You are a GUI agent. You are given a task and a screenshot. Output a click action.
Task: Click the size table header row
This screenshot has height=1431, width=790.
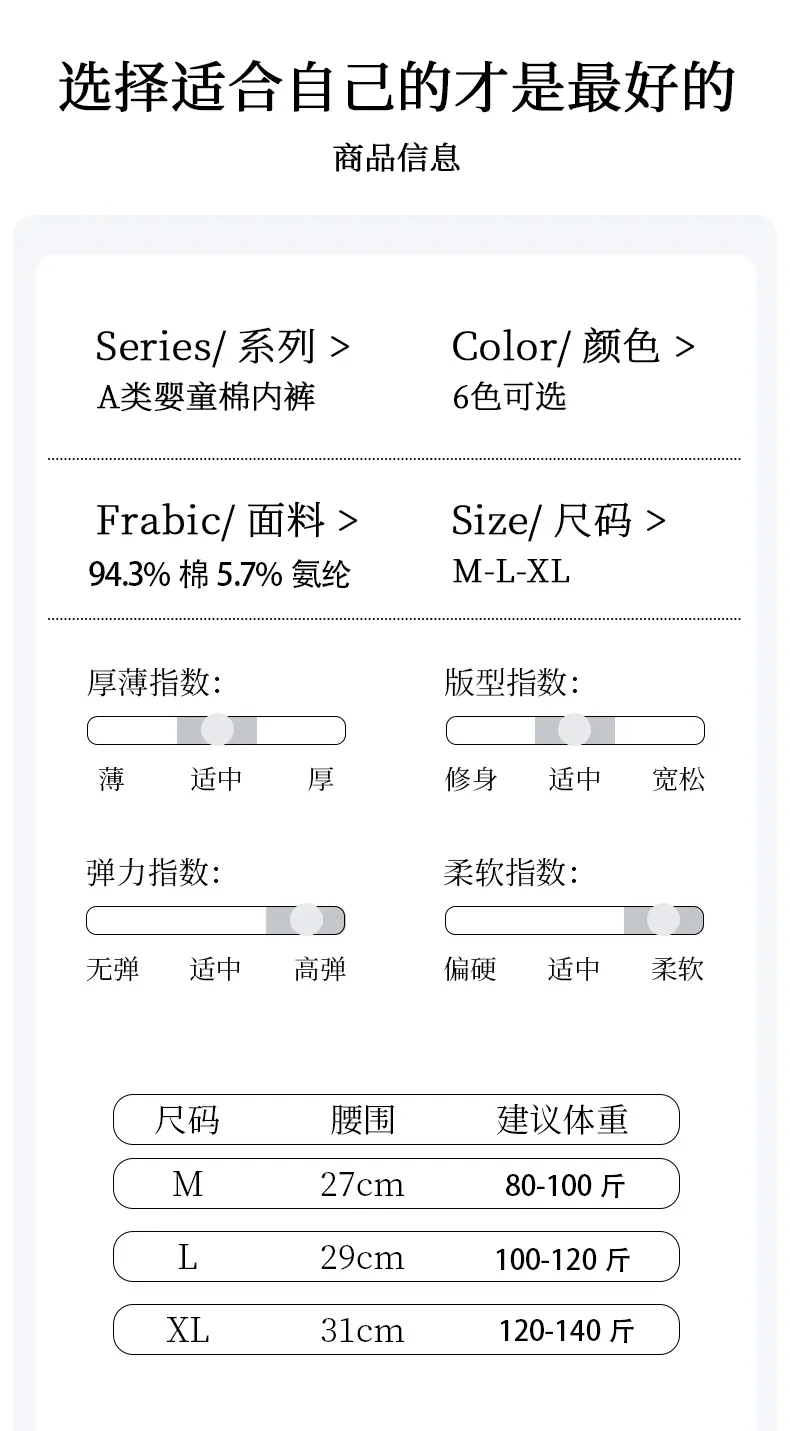[x=396, y=1119]
